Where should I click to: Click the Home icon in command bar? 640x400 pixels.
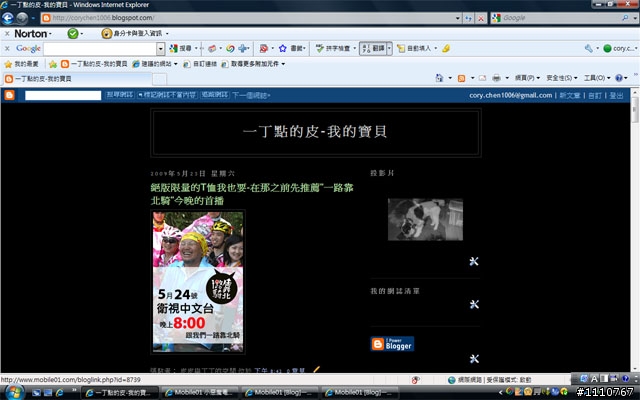(439, 78)
